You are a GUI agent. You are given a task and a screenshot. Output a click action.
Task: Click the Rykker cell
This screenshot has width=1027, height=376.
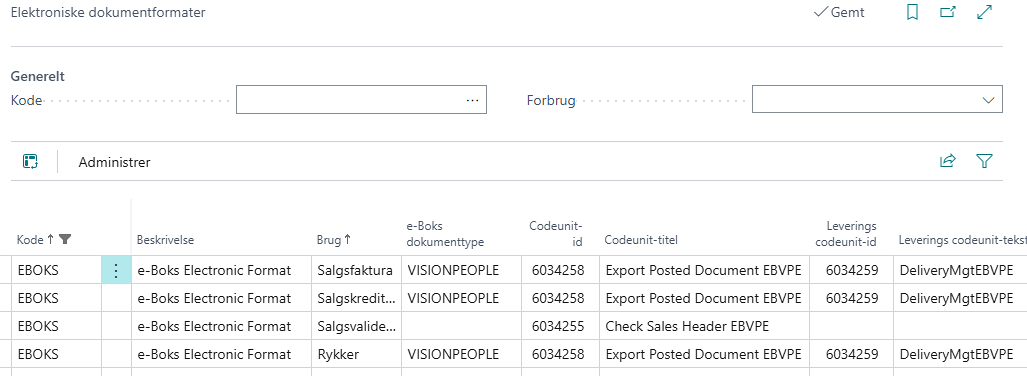point(356,354)
